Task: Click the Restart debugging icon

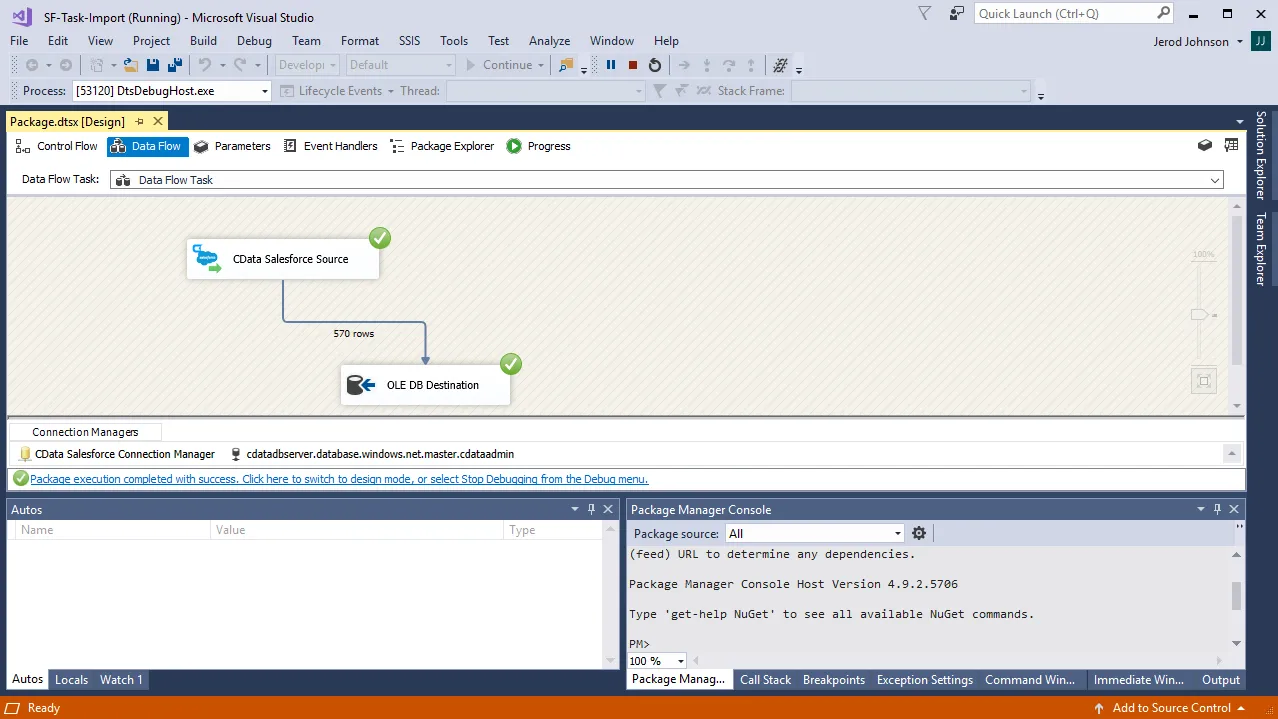Action: pos(656,64)
